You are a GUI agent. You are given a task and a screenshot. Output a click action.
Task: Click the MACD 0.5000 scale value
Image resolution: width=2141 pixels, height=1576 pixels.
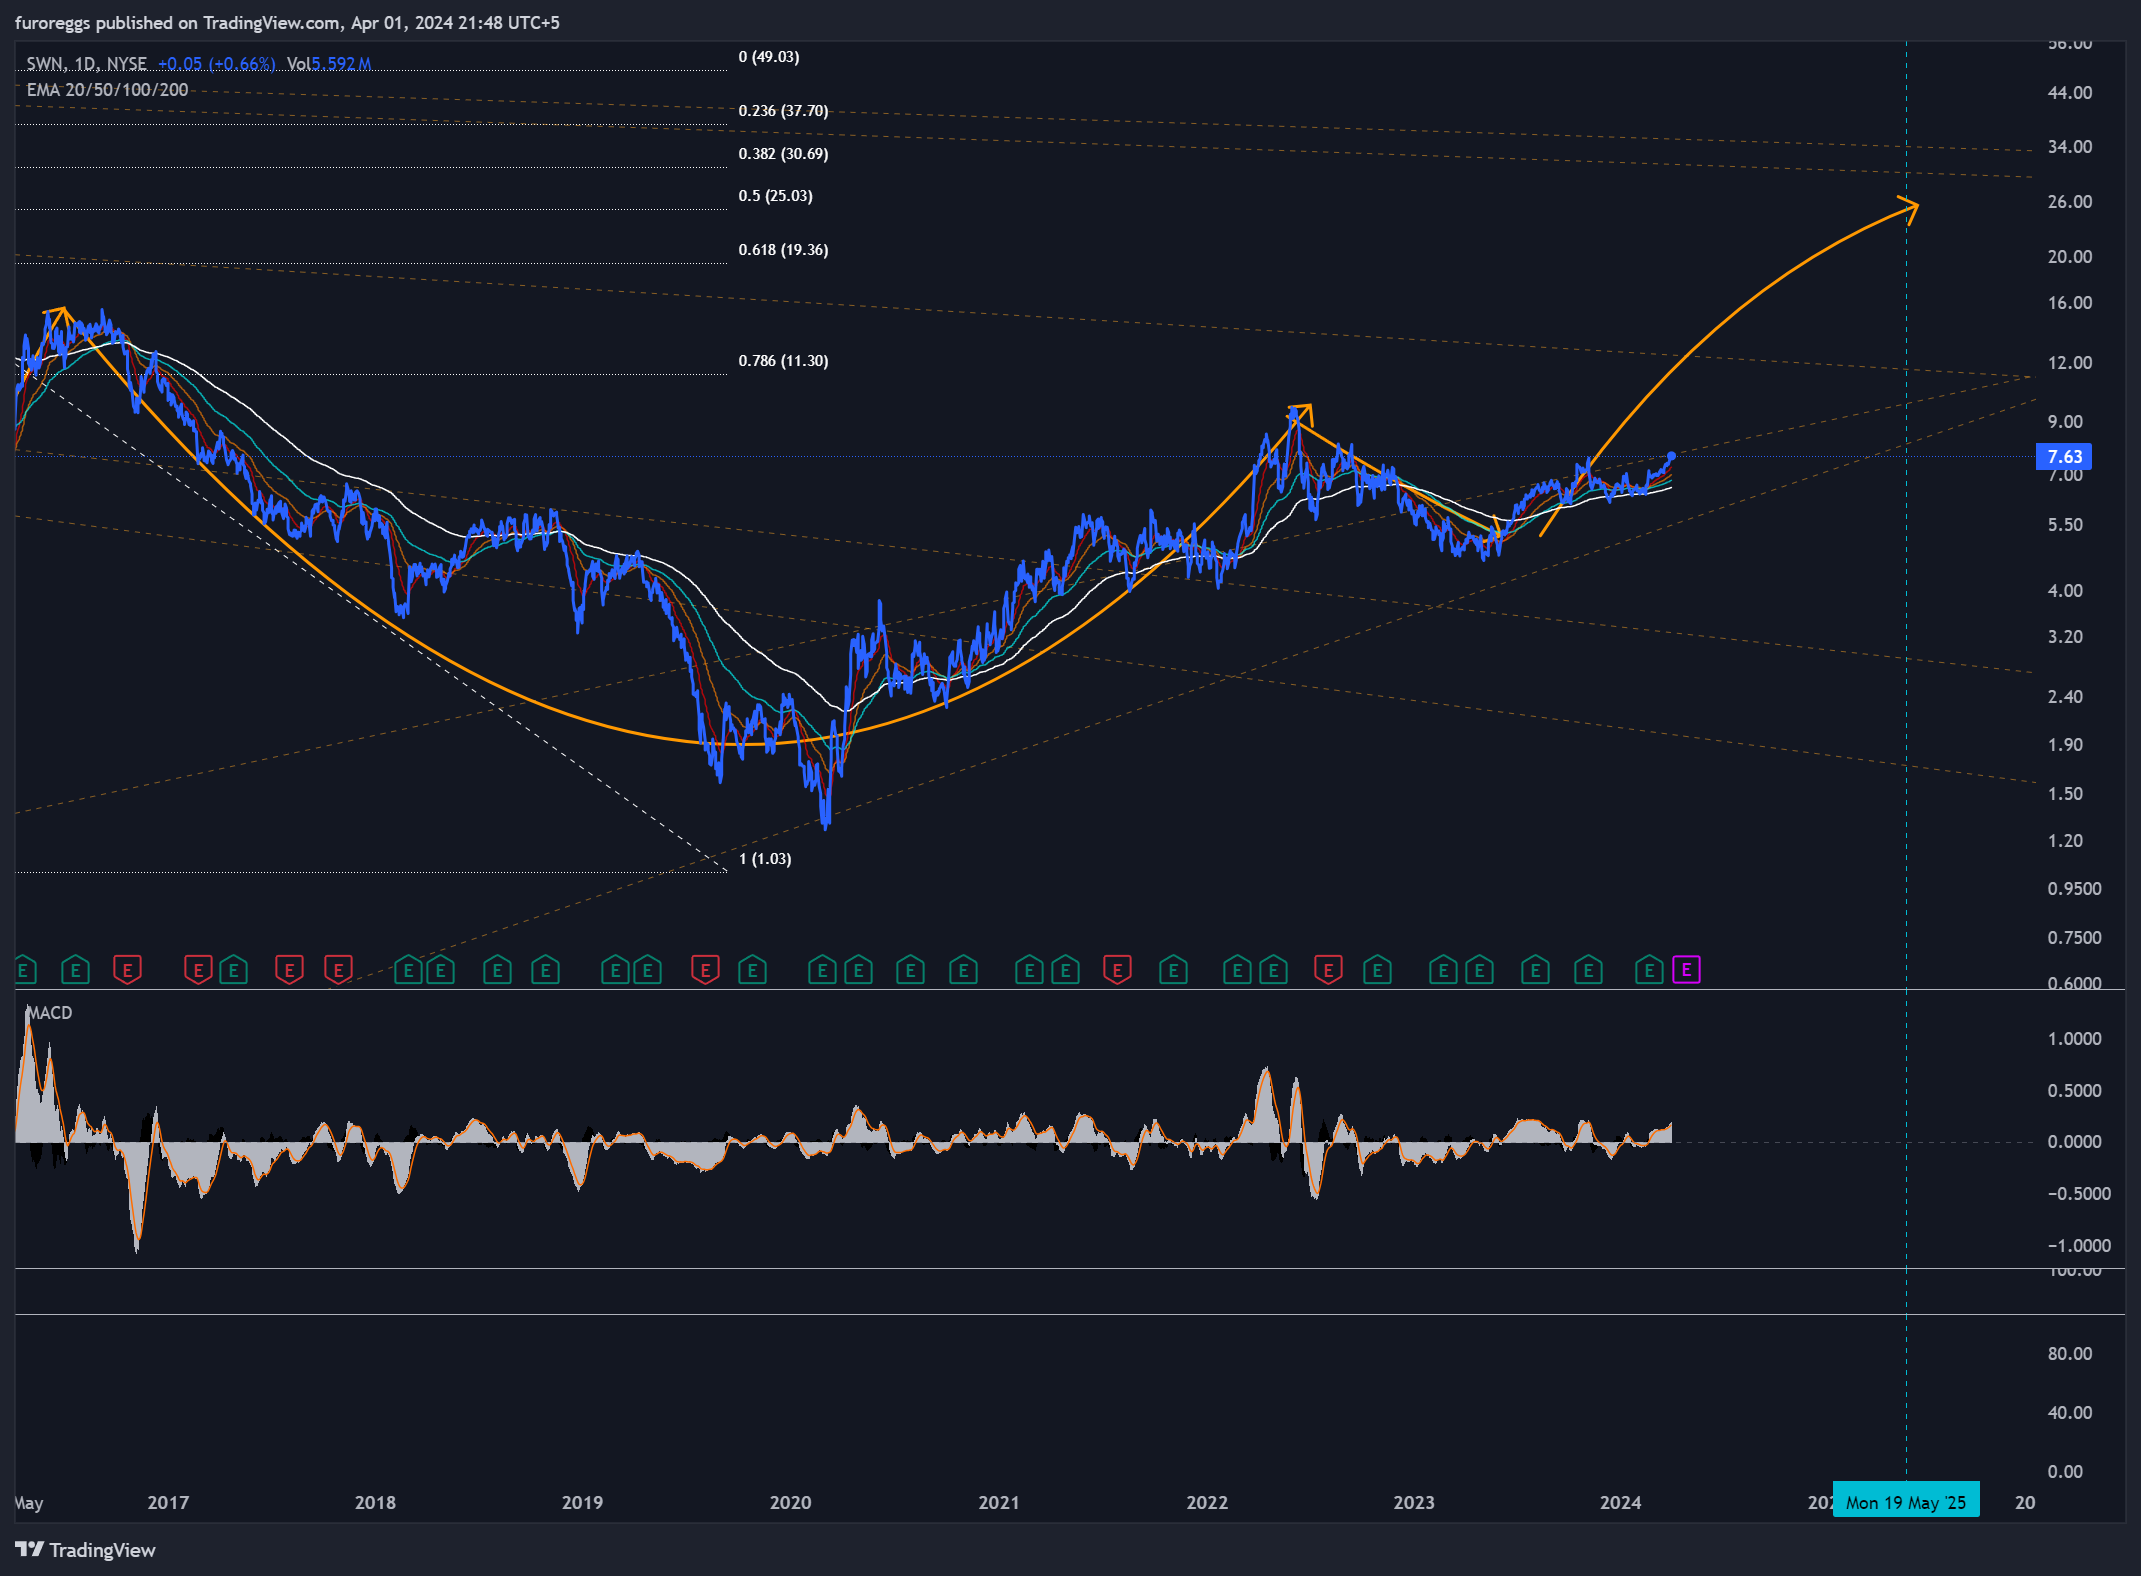click(2074, 1091)
